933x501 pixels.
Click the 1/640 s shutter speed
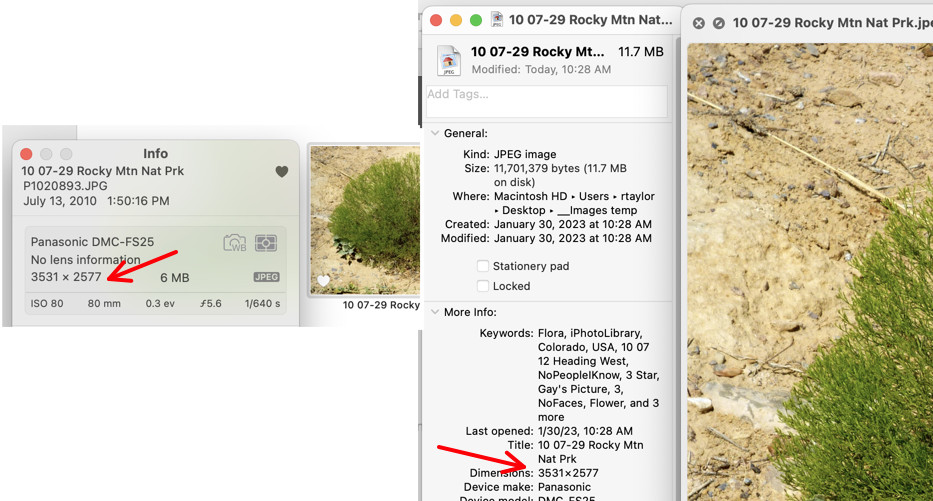point(262,303)
